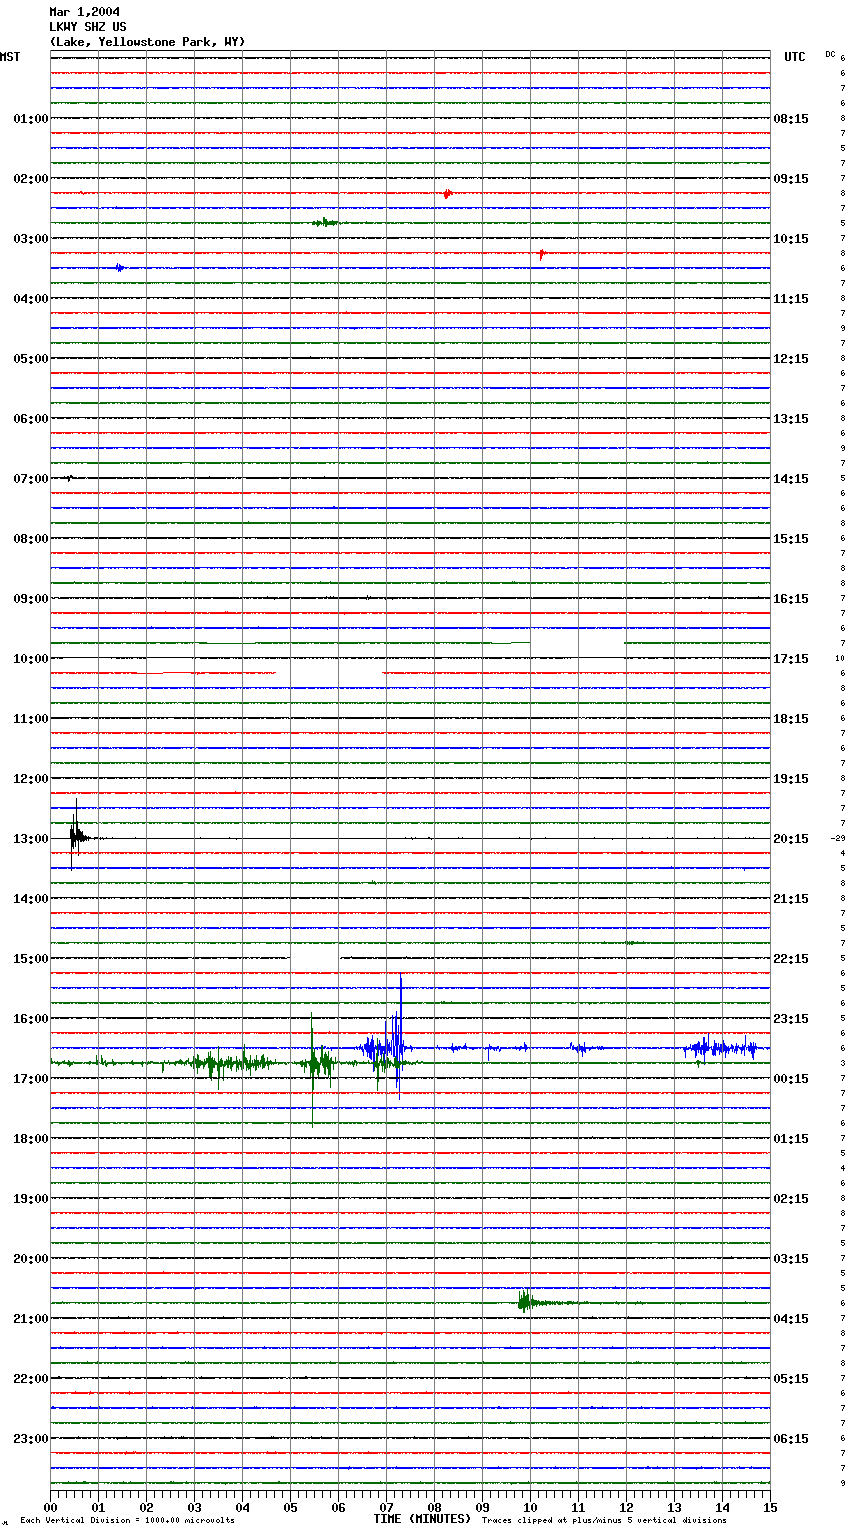Select the 07:00 MST time label
Image resolution: width=850 pixels, height=1534 pixels.
31,478
